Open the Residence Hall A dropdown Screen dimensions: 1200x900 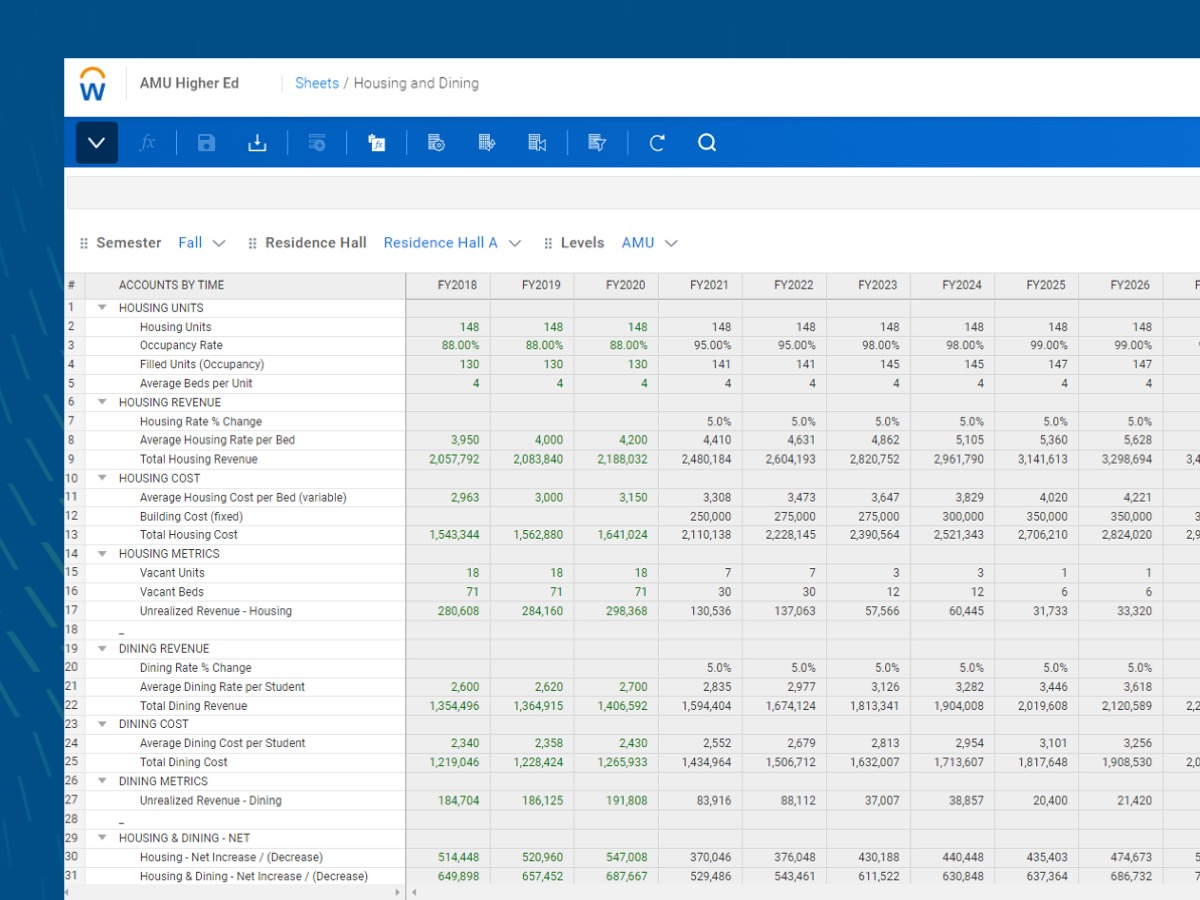pyautogui.click(x=452, y=242)
